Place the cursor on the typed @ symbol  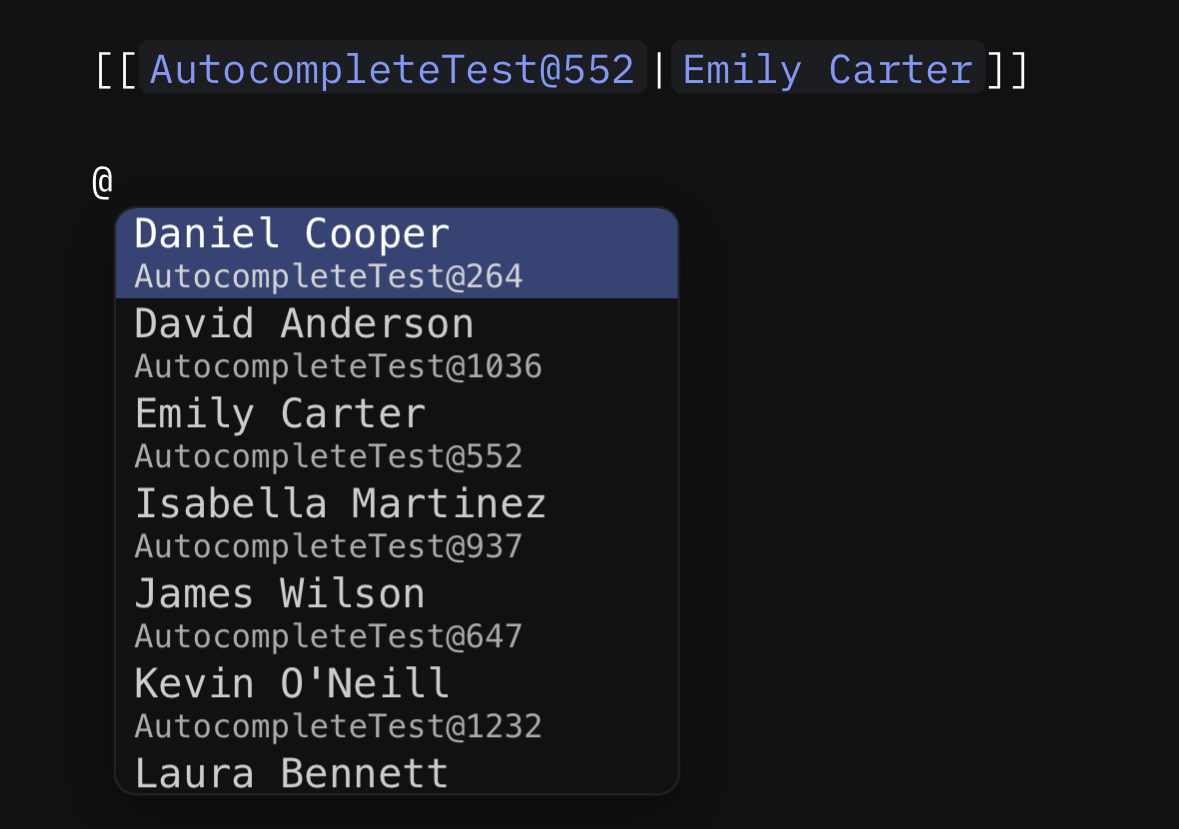coord(102,183)
